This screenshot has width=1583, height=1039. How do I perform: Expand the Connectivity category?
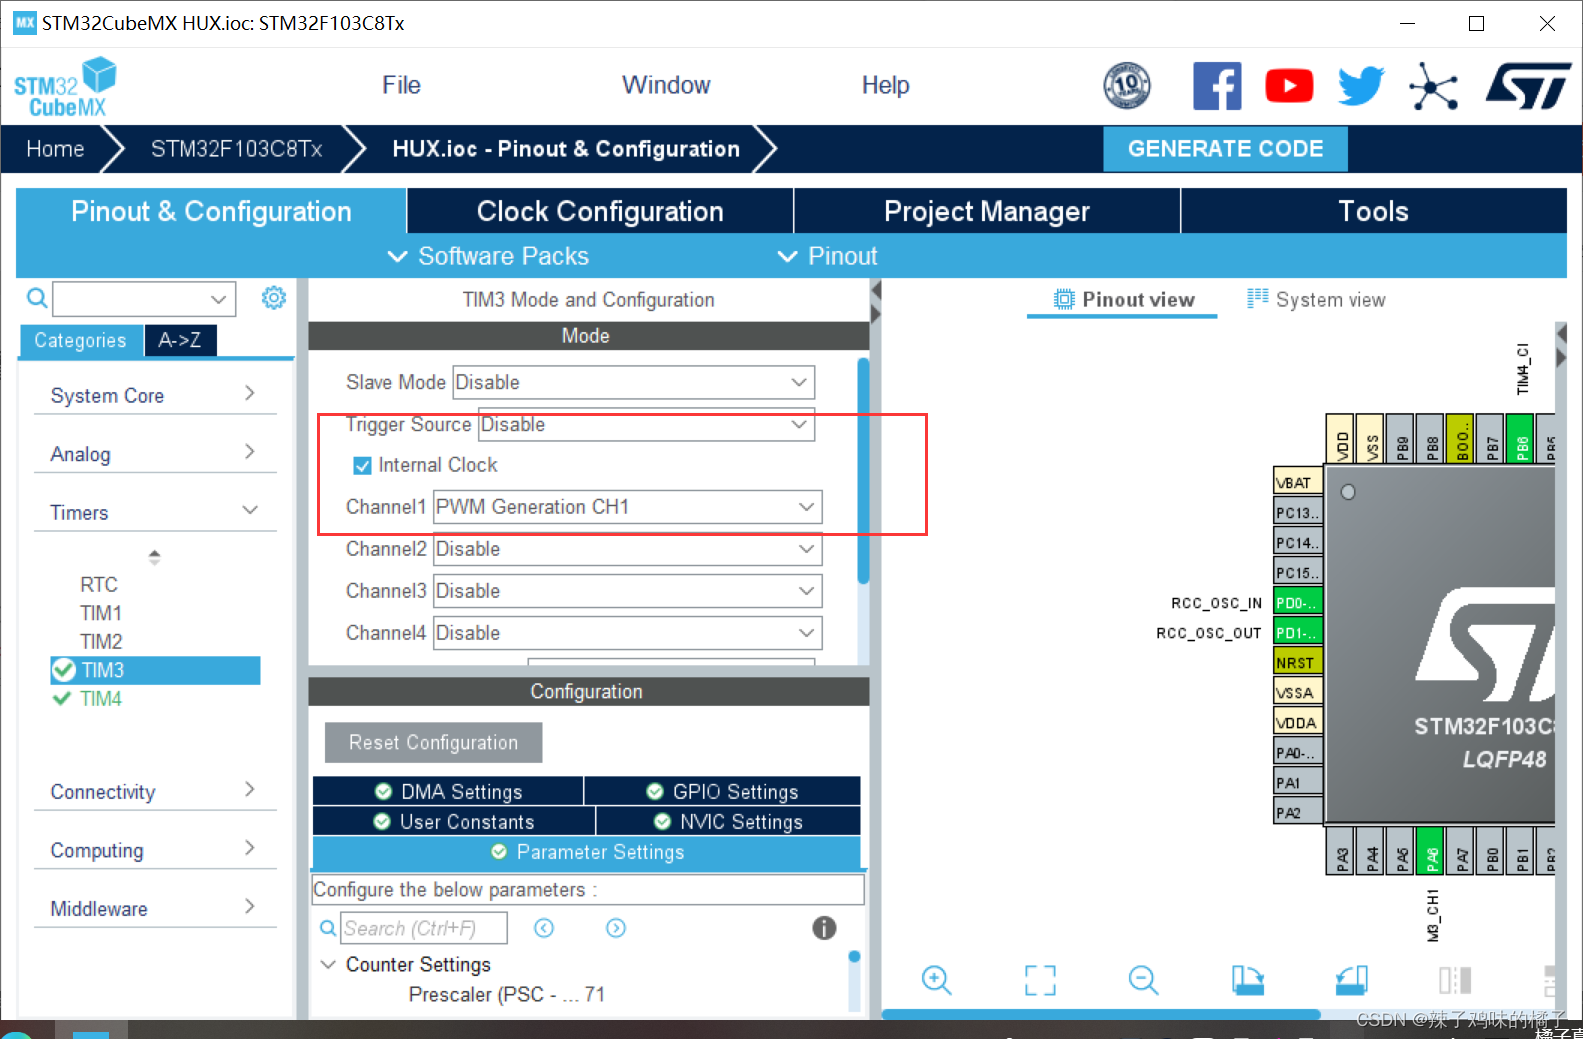pyautogui.click(x=155, y=791)
